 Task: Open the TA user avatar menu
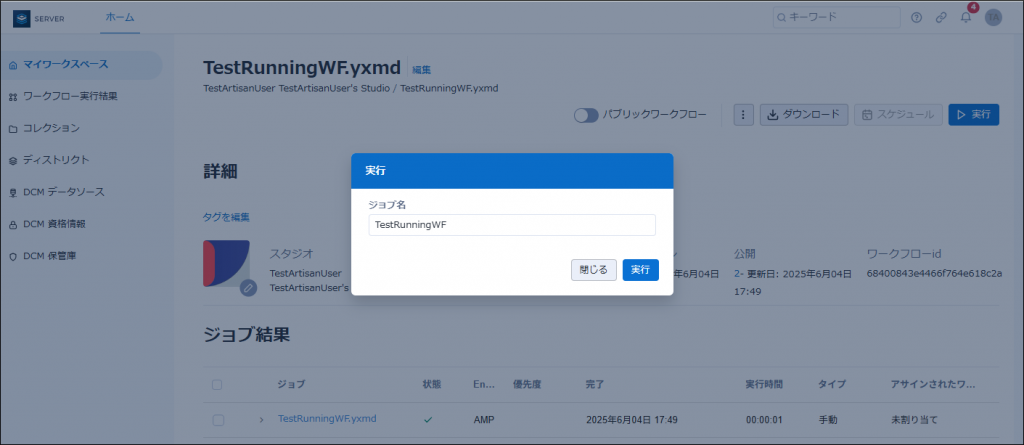click(x=993, y=18)
